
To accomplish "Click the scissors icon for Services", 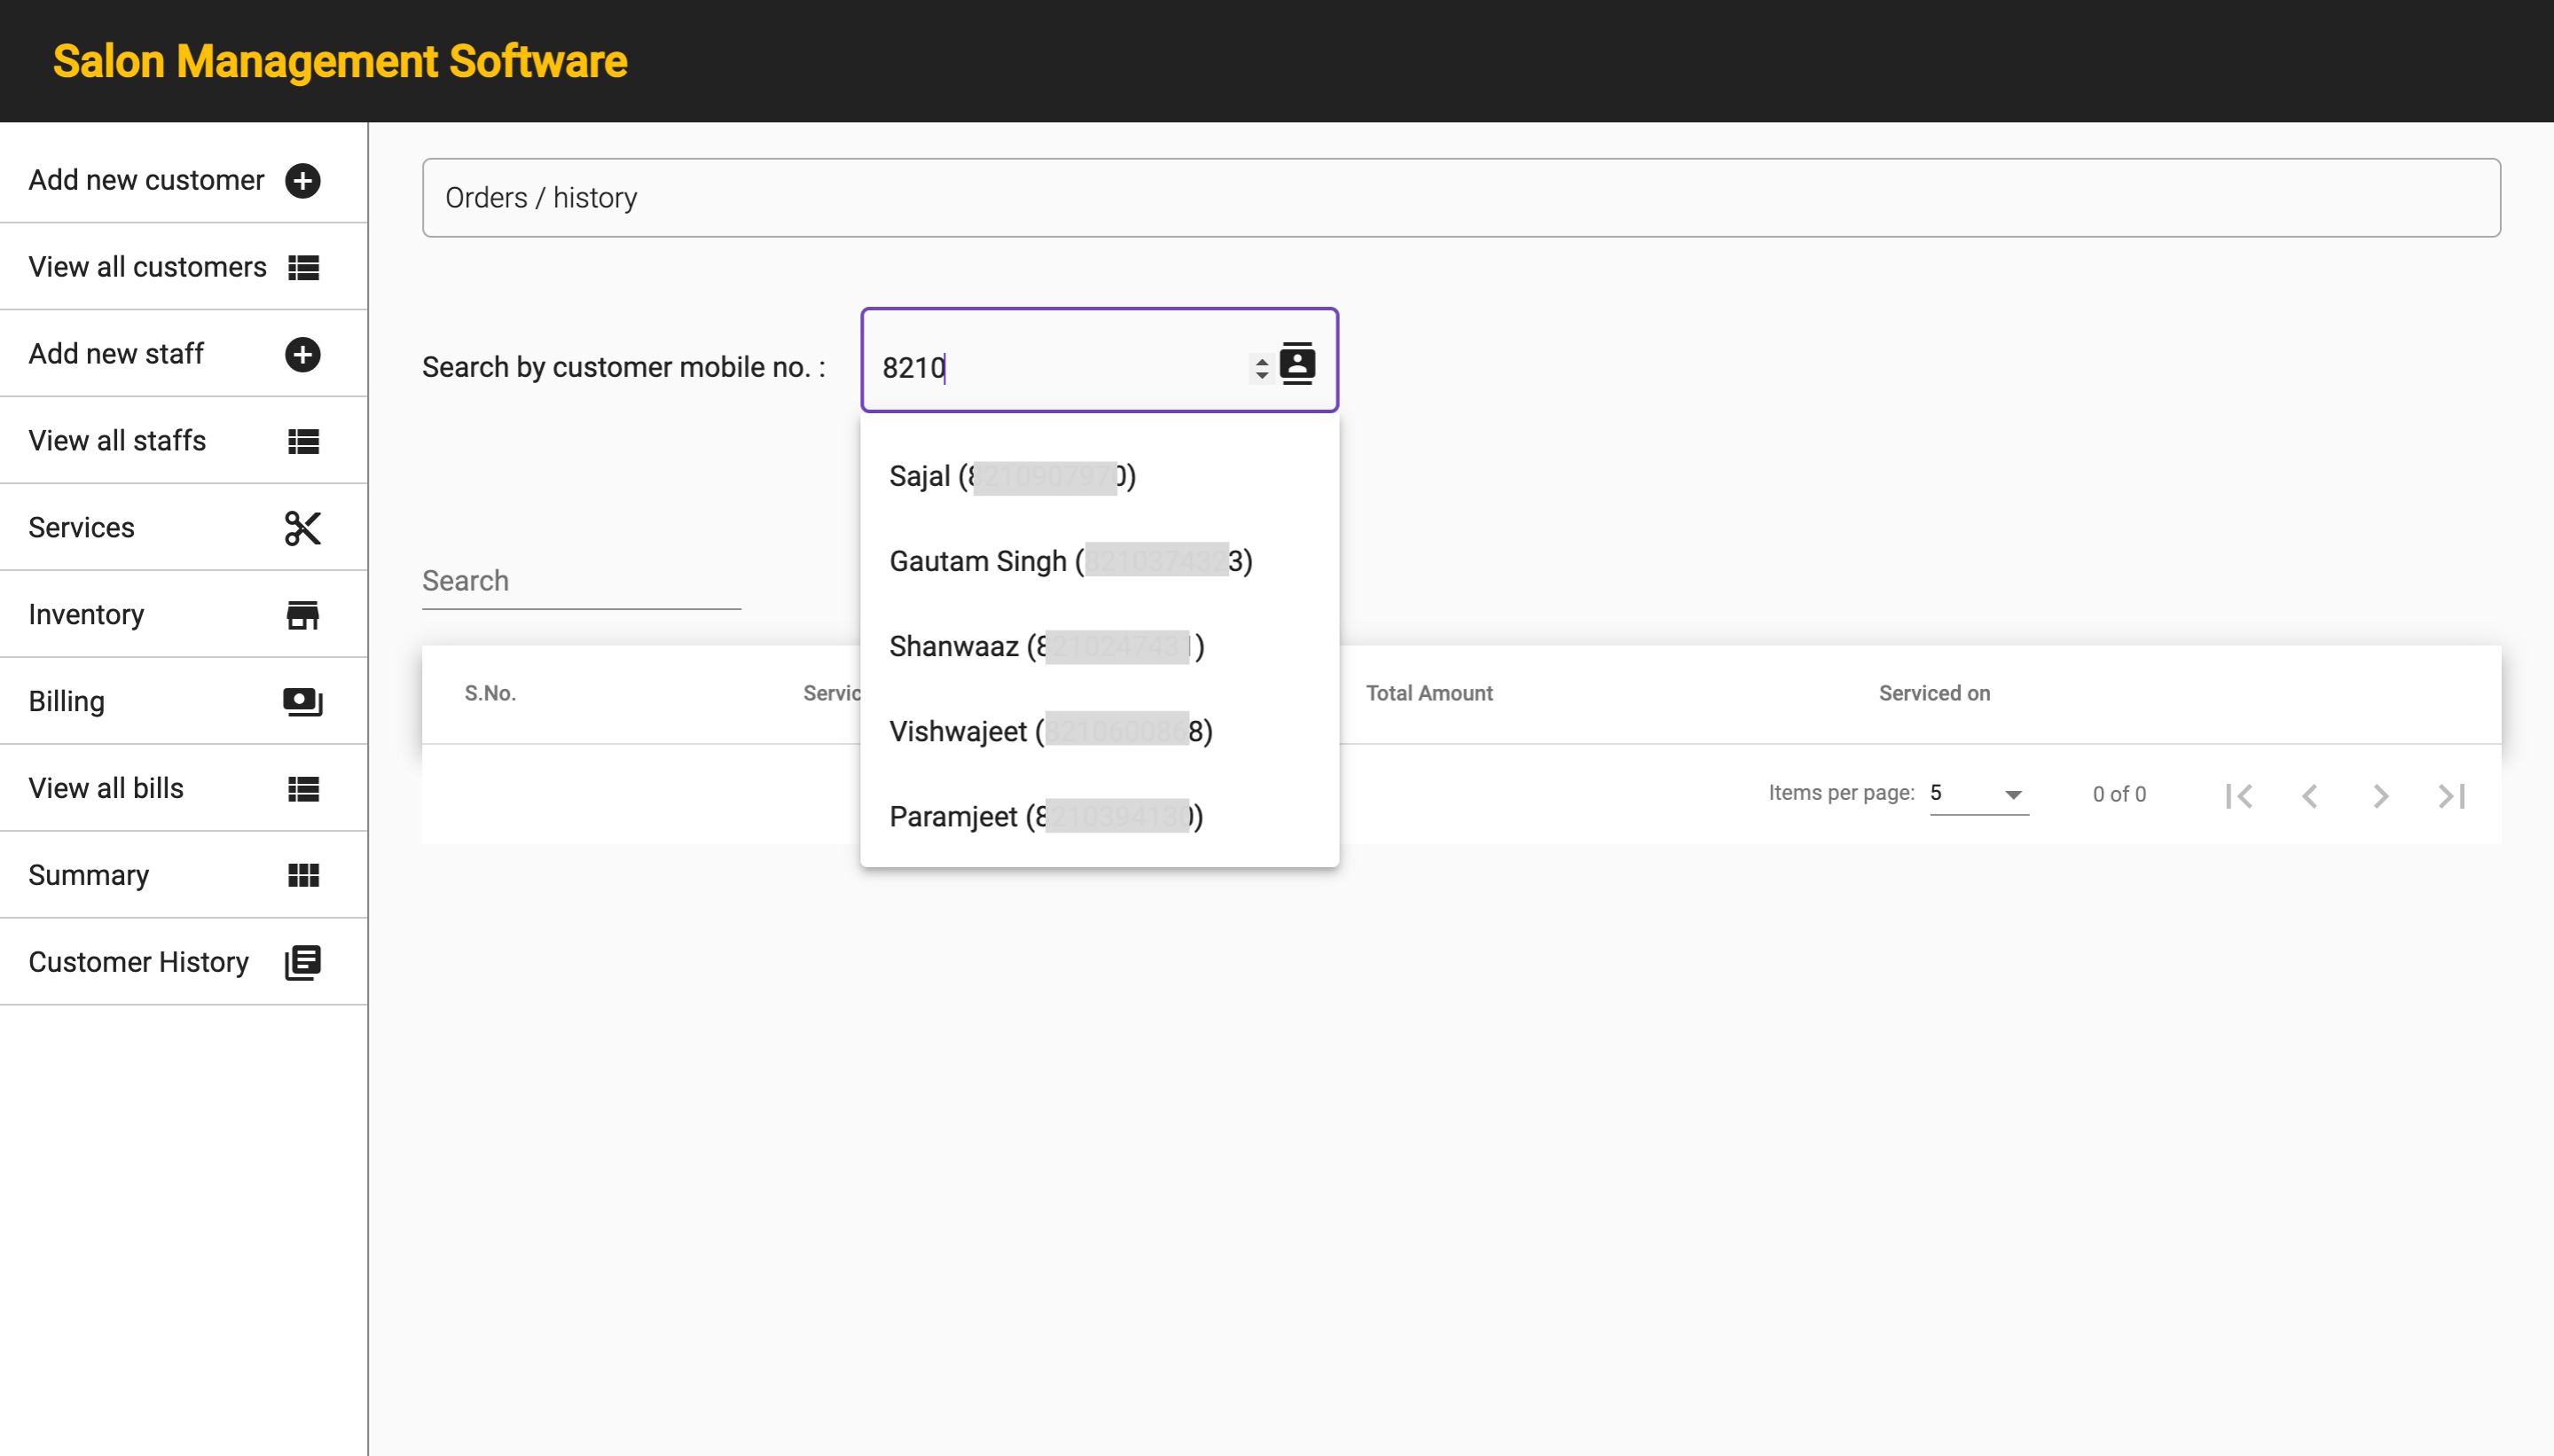I will [302, 528].
